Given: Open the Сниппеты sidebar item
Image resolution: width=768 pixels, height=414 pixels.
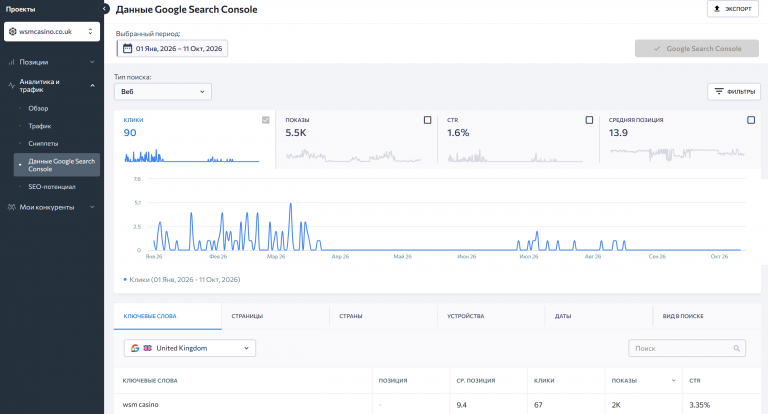Looking at the screenshot, I should tap(43, 144).
